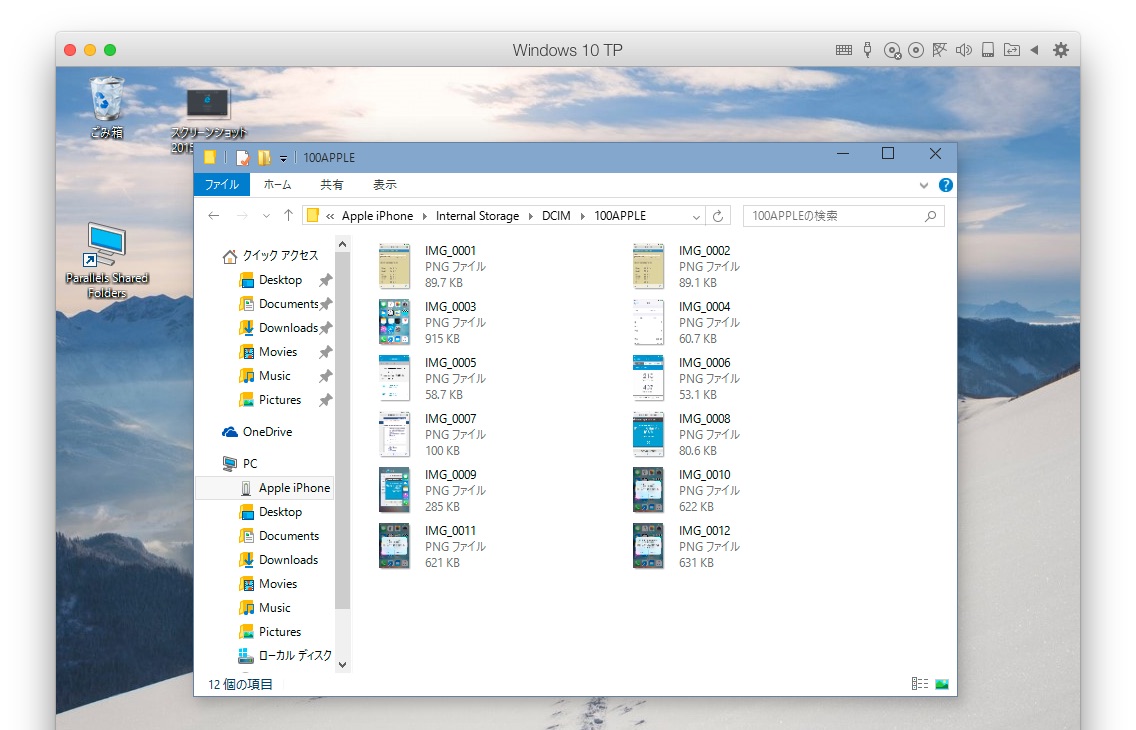1136x730 pixels.
Task: Select file name IMG_0011
Action: coord(451,530)
